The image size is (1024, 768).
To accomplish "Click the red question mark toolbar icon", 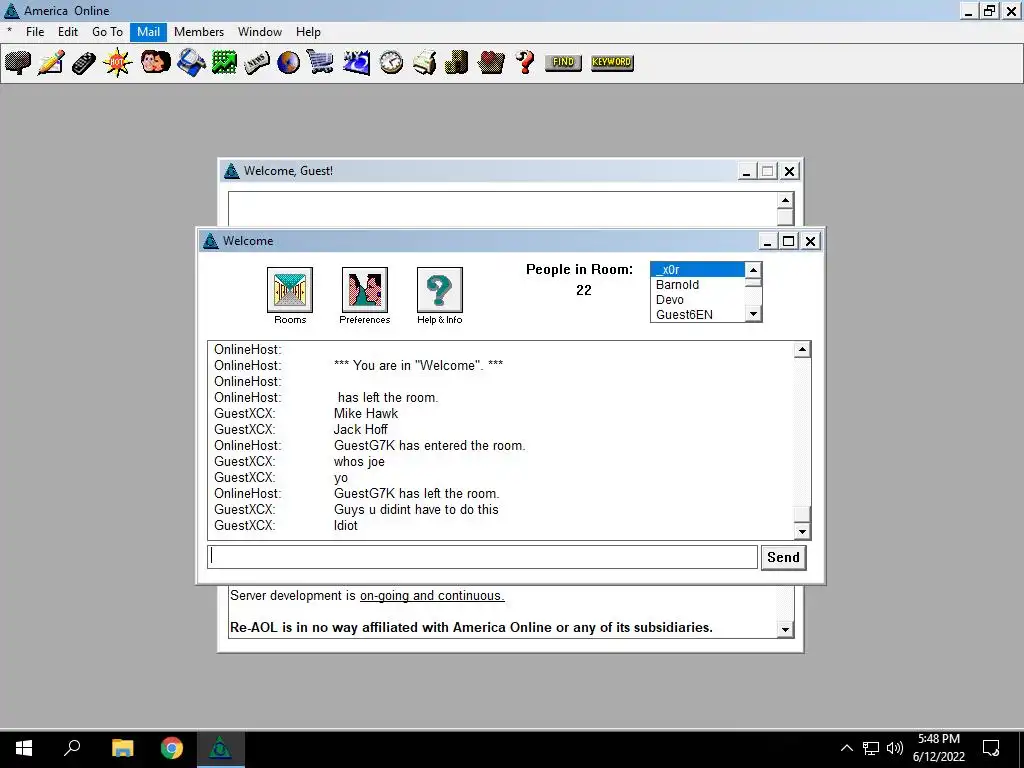I will (x=525, y=63).
